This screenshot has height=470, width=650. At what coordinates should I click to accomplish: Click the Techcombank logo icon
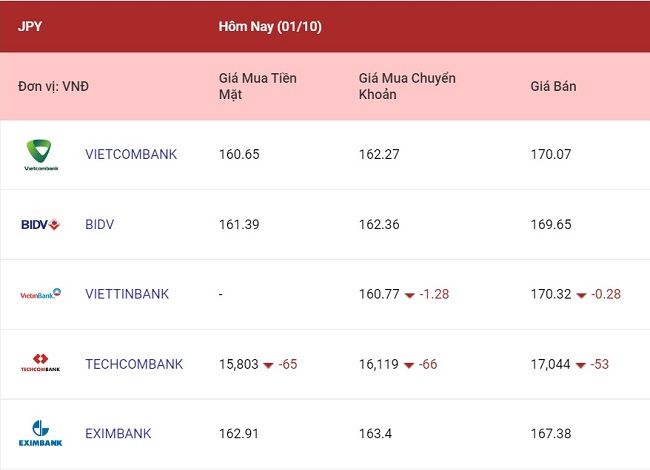point(41,363)
